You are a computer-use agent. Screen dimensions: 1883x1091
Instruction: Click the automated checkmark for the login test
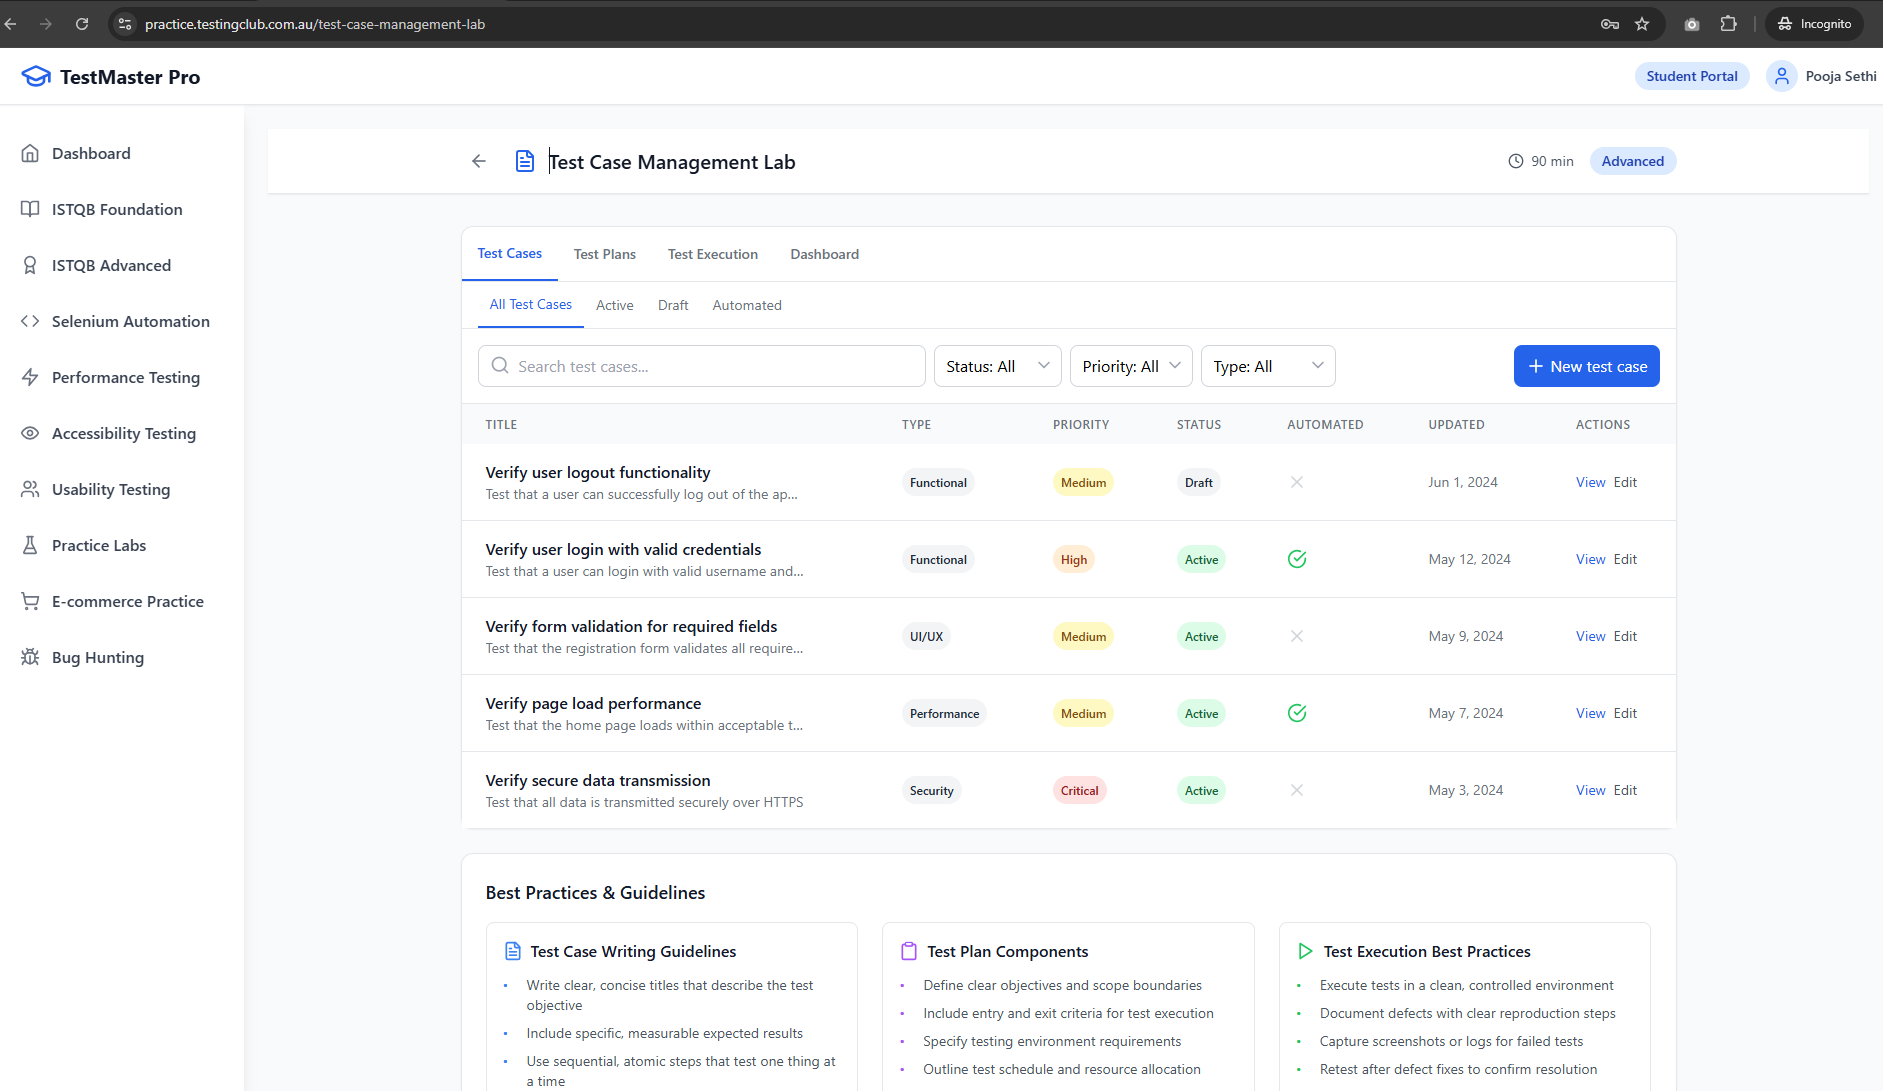tap(1297, 559)
